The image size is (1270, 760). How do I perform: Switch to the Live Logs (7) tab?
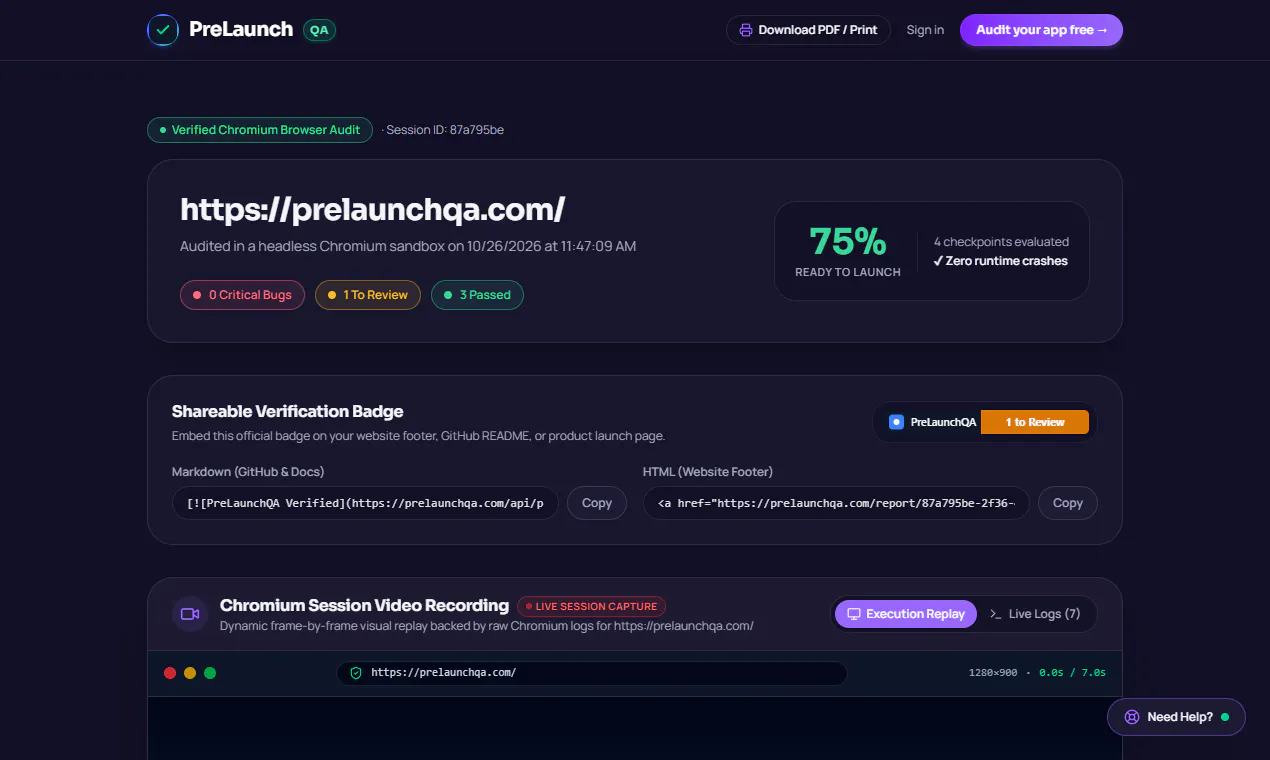pyautogui.click(x=1035, y=614)
